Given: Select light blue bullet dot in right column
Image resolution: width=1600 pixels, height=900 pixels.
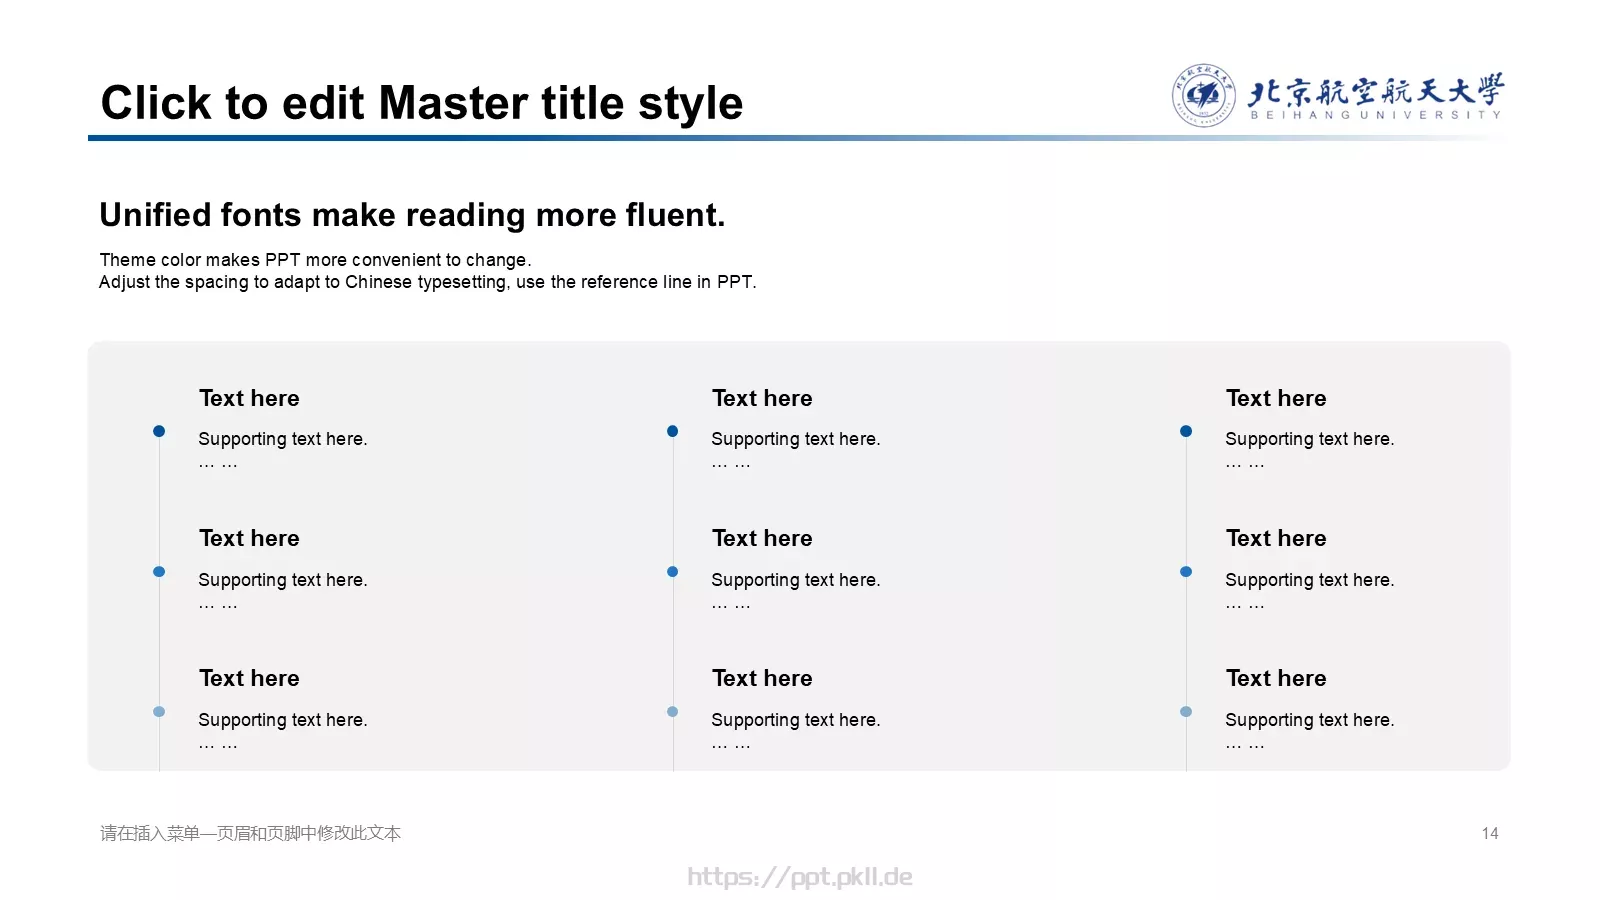Looking at the screenshot, I should (1186, 712).
